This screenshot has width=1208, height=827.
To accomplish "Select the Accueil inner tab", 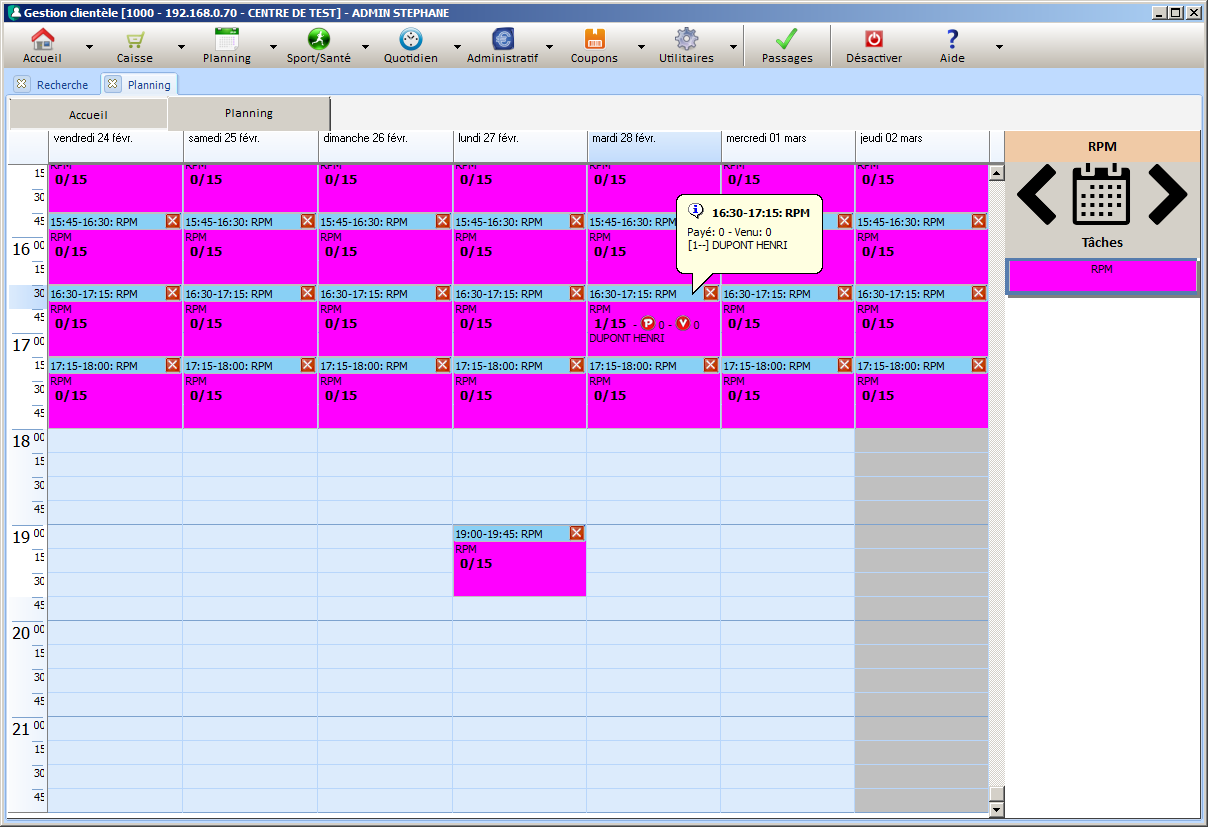I will point(88,115).
